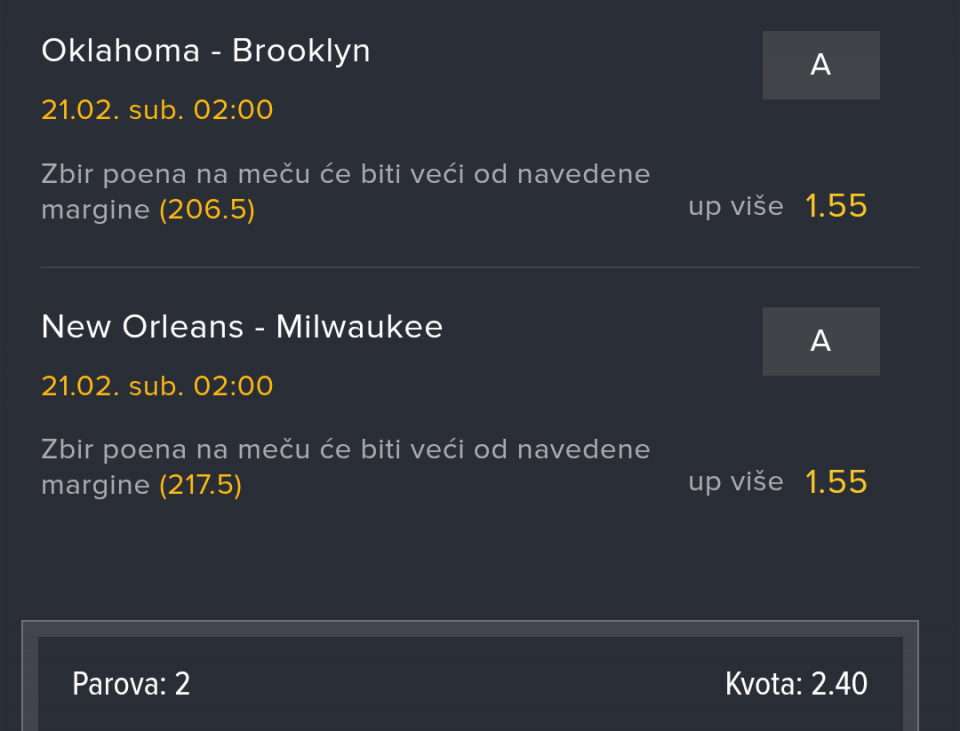
Task: Click the "Kvota: 2.40" total odds
Action: click(x=796, y=684)
